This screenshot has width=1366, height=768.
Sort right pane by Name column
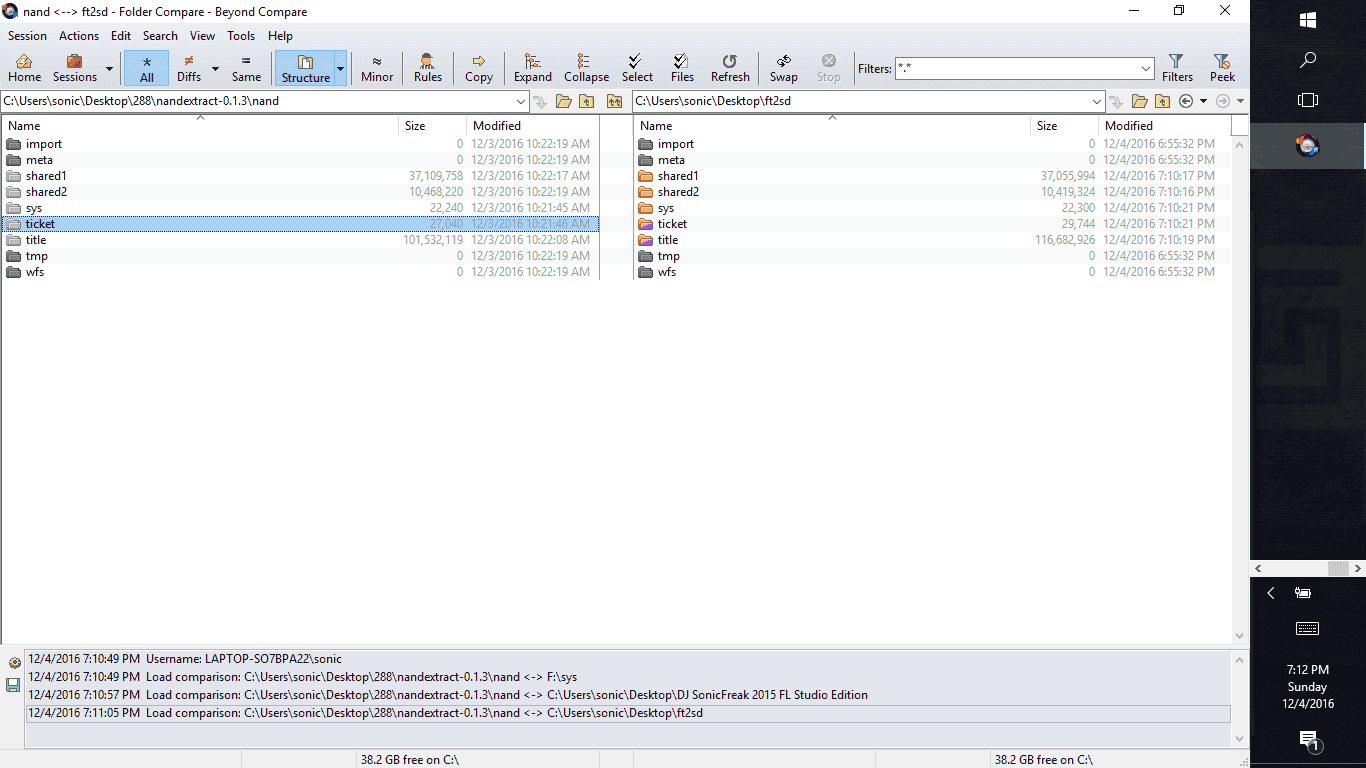click(x=832, y=126)
